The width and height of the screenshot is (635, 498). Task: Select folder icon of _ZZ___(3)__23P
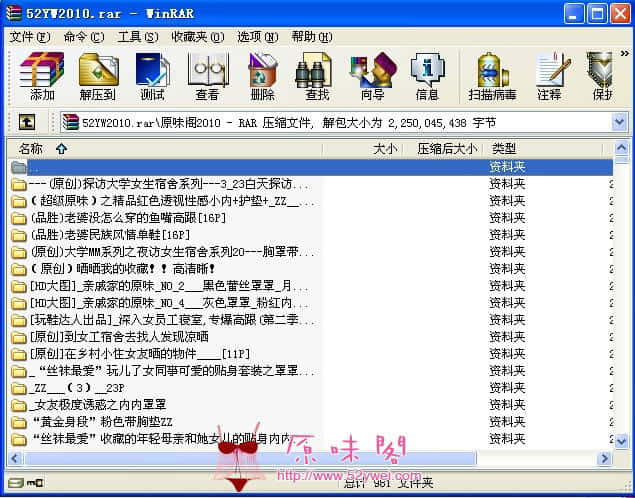pyautogui.click(x=19, y=388)
